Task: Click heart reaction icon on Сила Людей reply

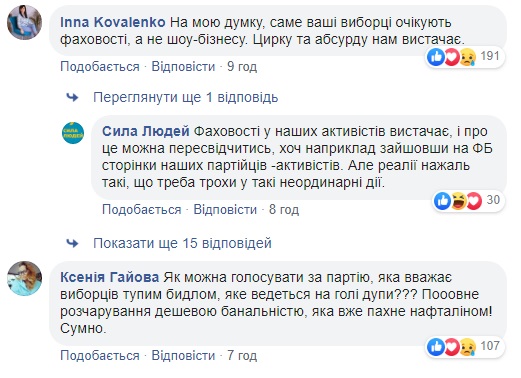Action: 474,201
